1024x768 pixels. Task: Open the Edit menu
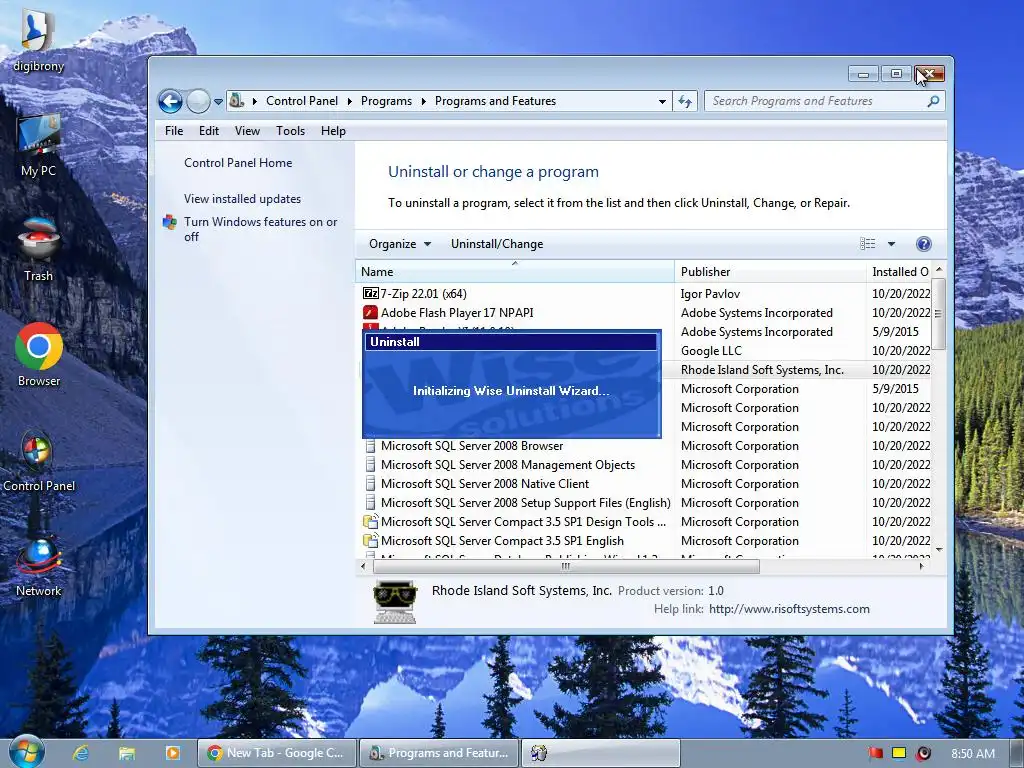click(x=208, y=131)
